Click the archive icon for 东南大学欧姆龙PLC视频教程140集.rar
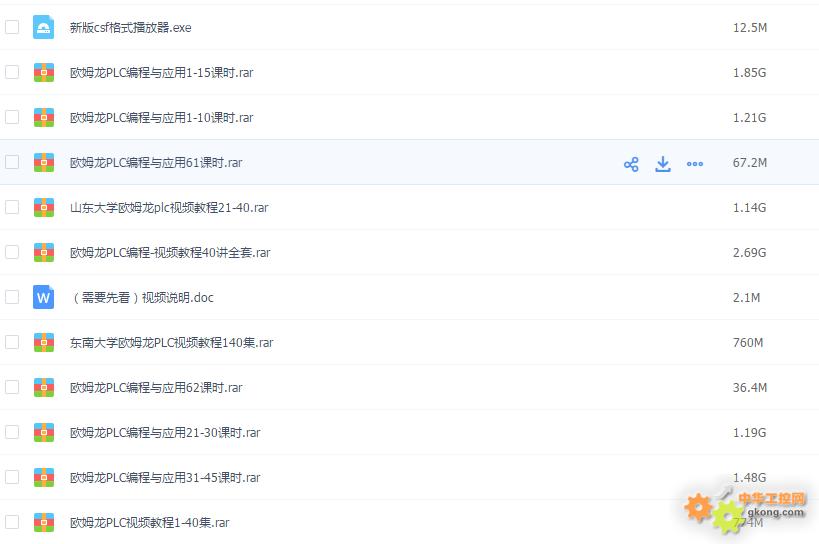Image resolution: width=819 pixels, height=544 pixels. tap(44, 342)
